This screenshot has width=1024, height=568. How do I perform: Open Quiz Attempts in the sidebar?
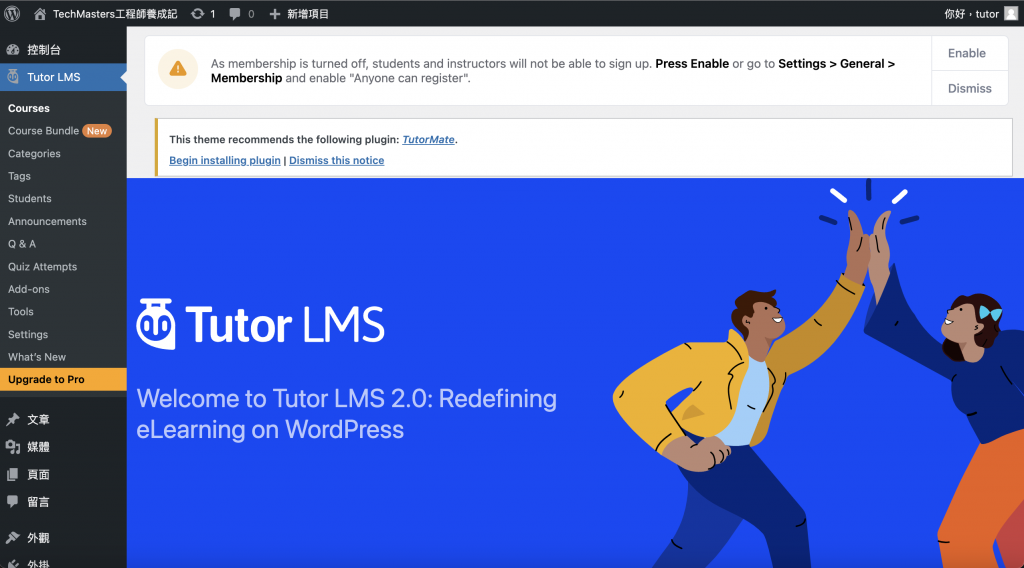pyautogui.click(x=42, y=266)
